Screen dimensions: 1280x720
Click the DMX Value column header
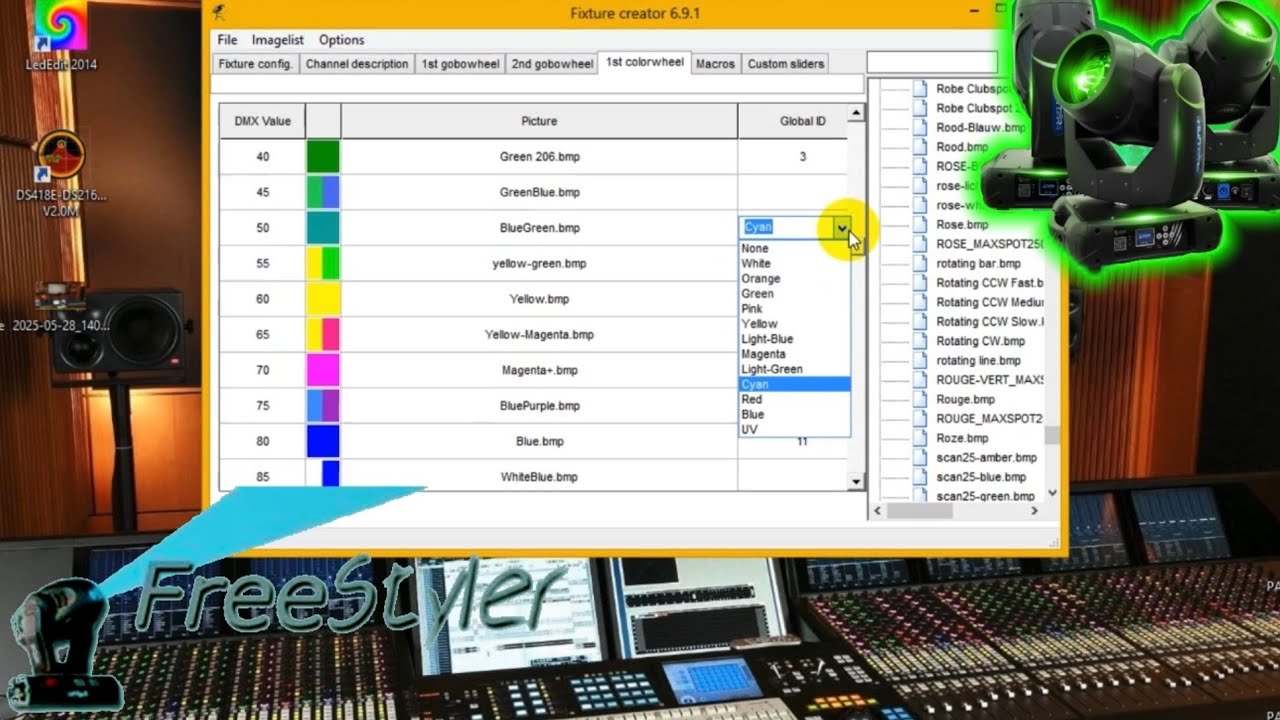tap(262, 121)
